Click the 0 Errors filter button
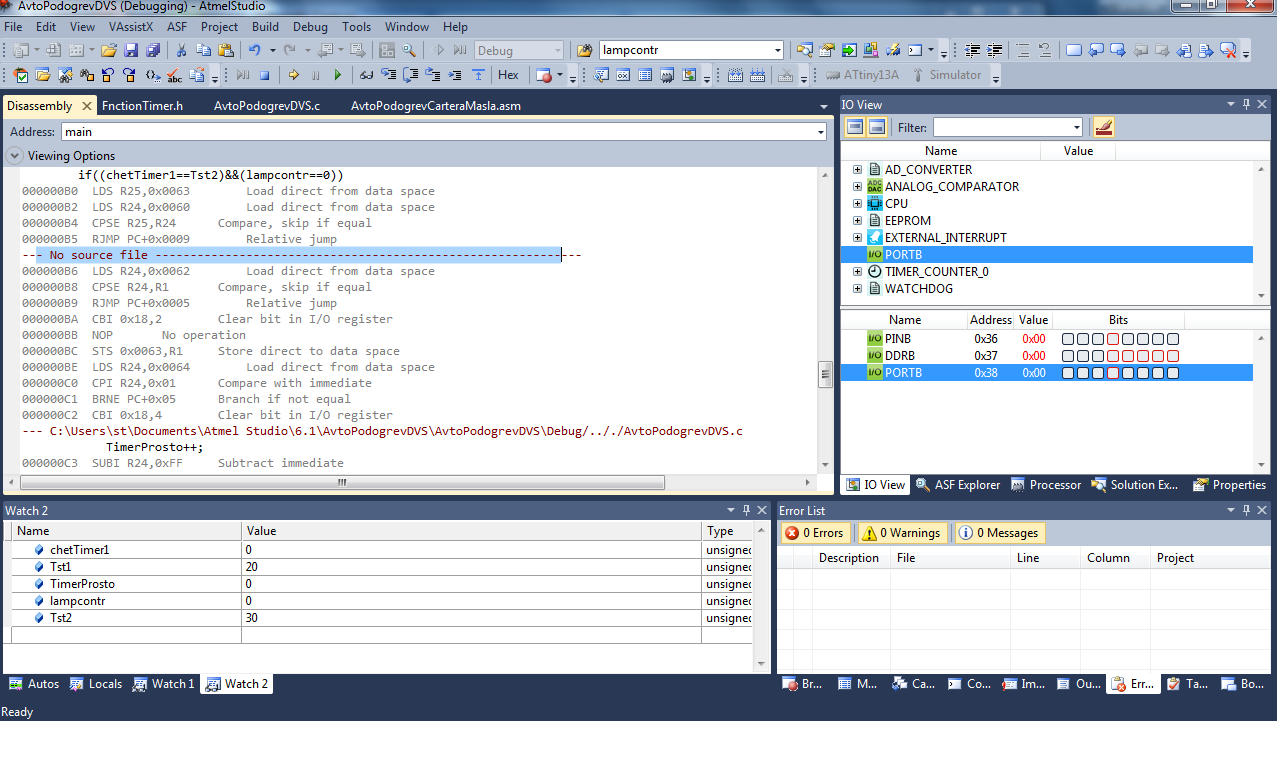Image resolution: width=1280 pixels, height=768 pixels. (x=814, y=533)
